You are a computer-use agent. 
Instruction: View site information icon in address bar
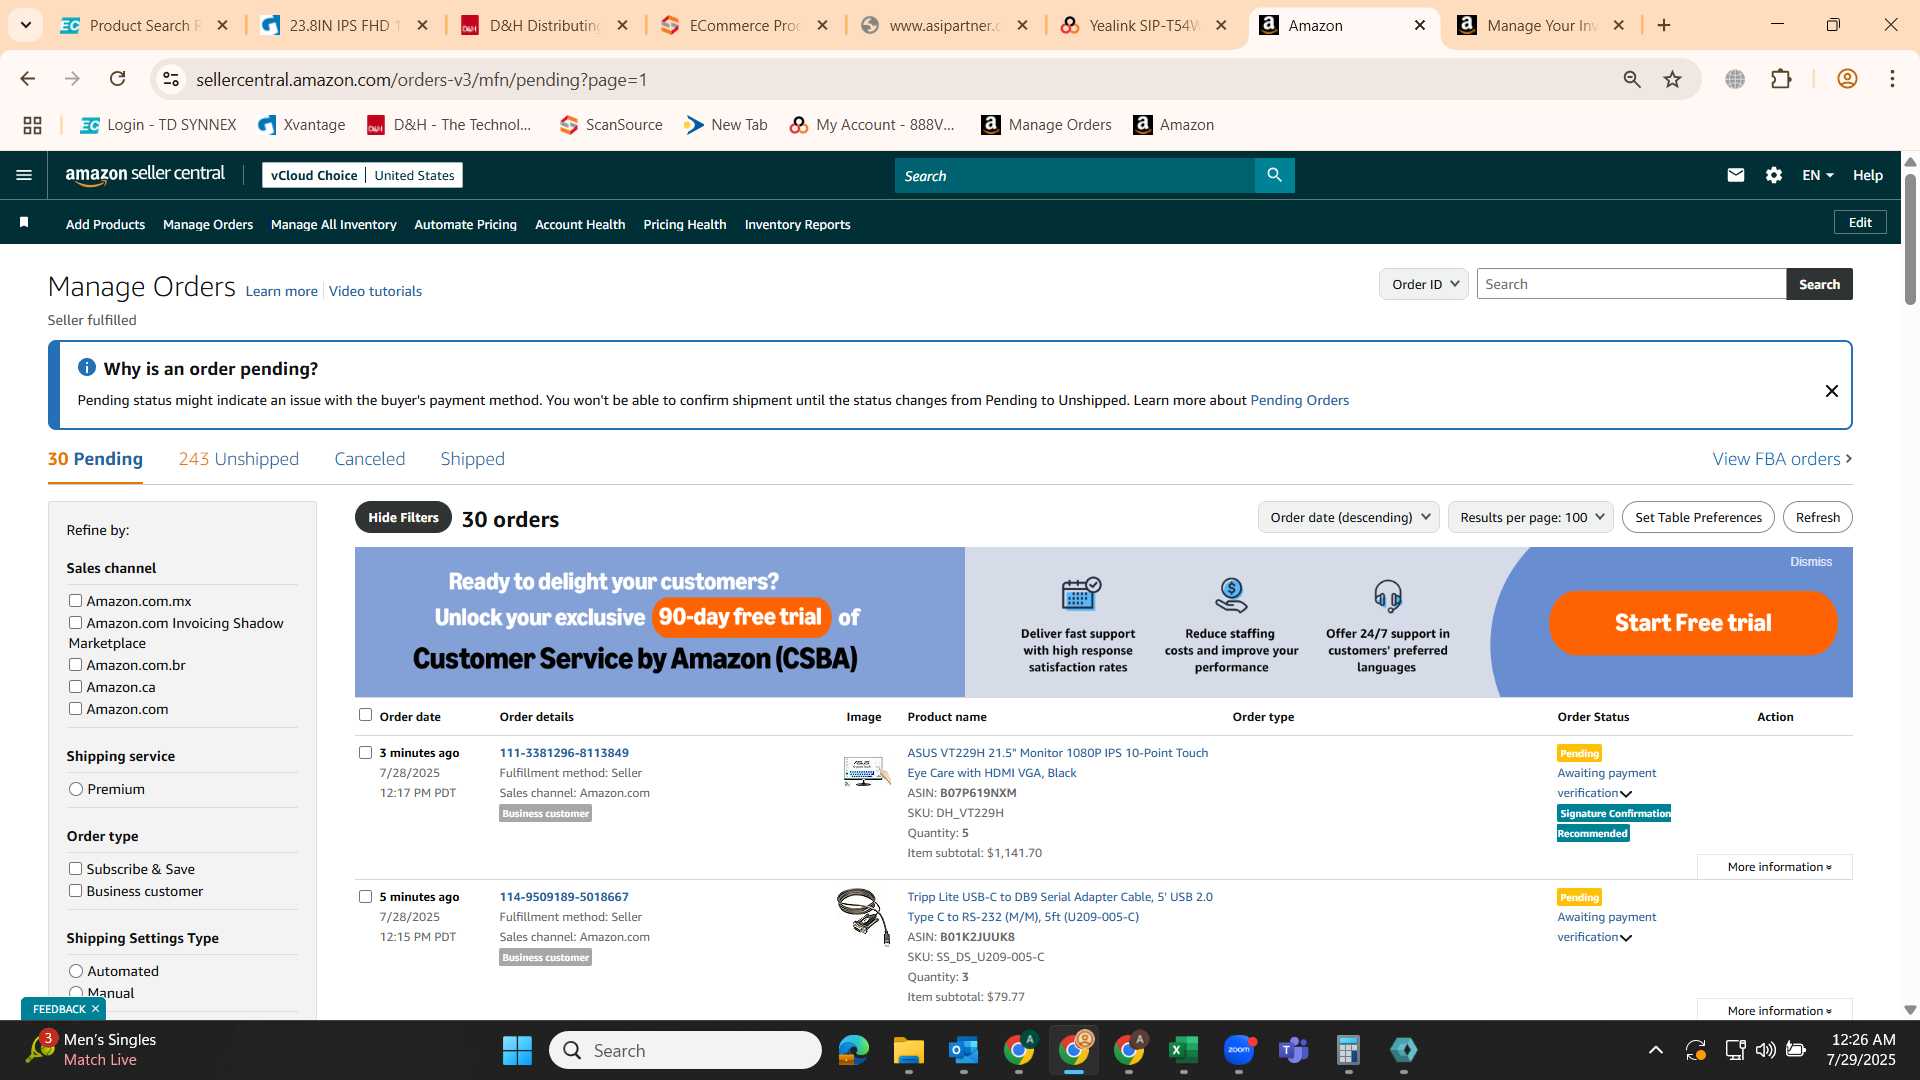[x=171, y=79]
